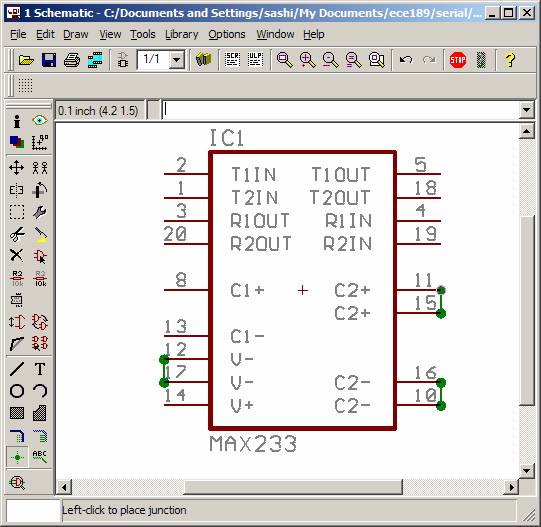Click the zoom-to-fit magnifier
541x527 pixels.
285,60
